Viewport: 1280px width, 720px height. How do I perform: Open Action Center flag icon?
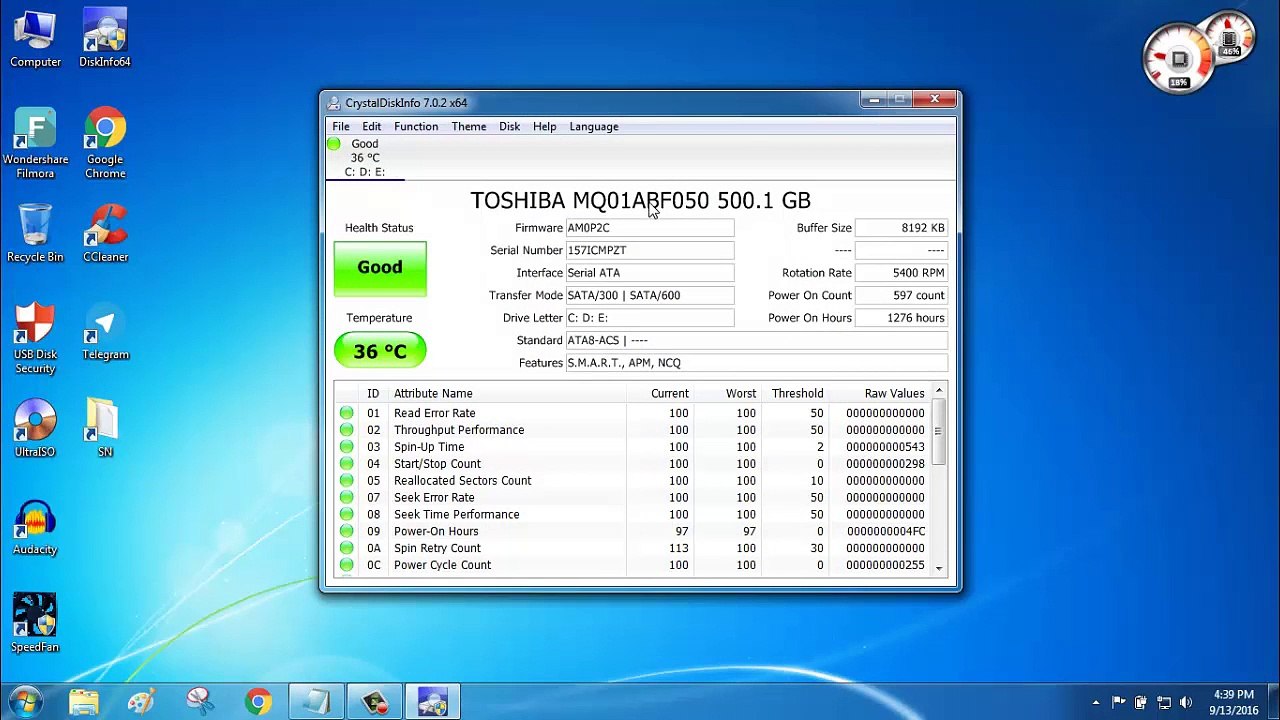[x=1118, y=702]
